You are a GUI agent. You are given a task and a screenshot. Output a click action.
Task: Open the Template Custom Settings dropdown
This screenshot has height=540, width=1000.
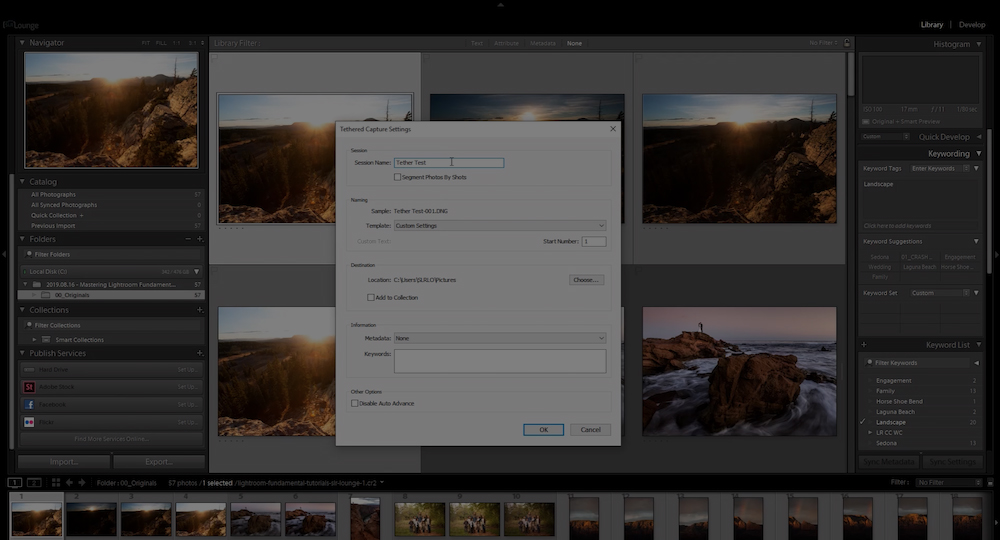pyautogui.click(x=500, y=226)
